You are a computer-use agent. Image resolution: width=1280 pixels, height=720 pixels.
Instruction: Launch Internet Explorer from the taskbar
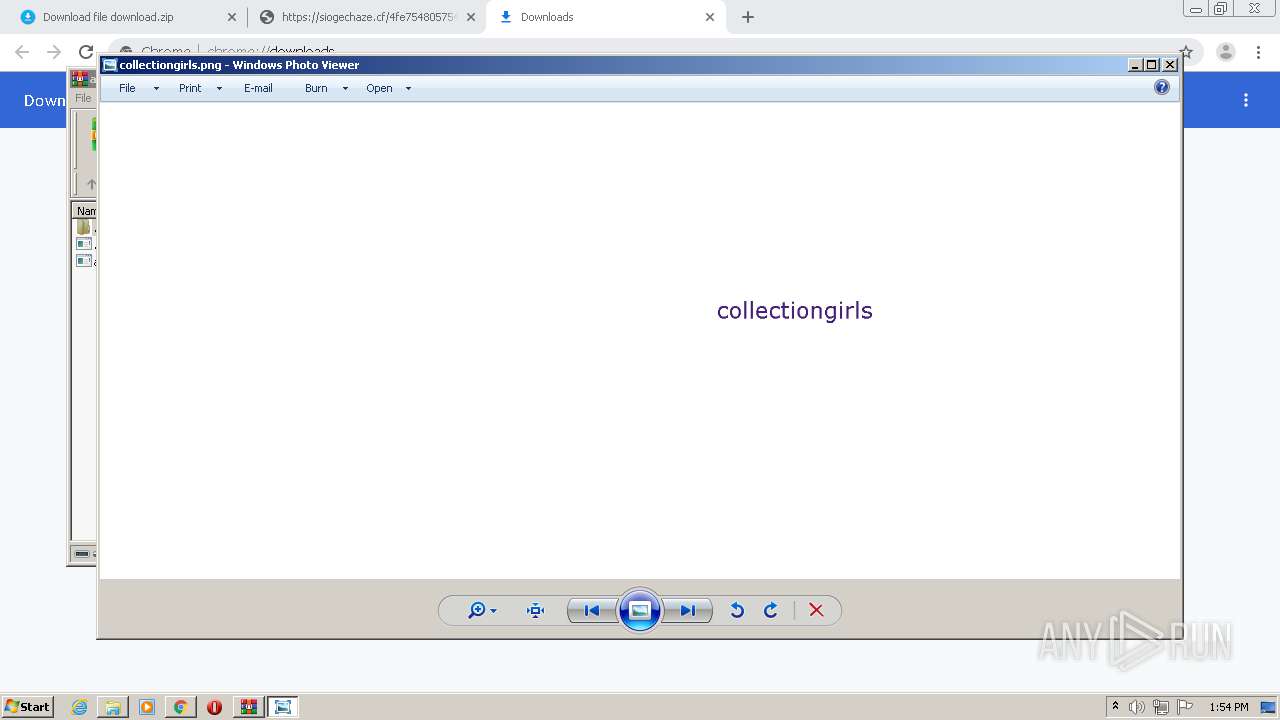[x=80, y=707]
